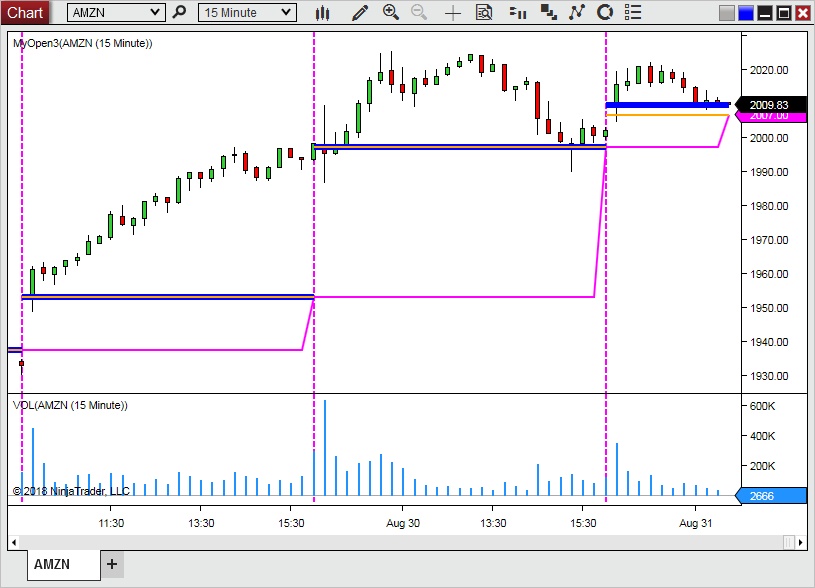
Task: Click the Chart menu label
Action: [24, 12]
